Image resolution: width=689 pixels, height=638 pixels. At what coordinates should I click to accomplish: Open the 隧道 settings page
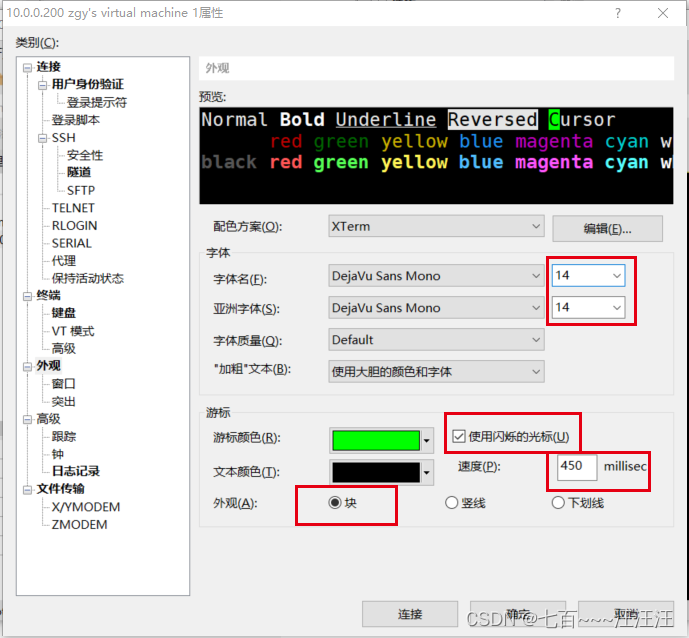[x=79, y=172]
